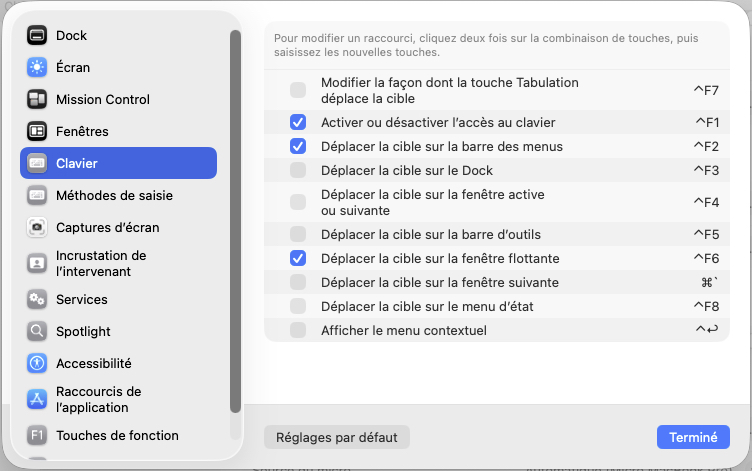Click the ^F5 shortcut for barre d'outils
This screenshot has width=752, height=471.
point(706,235)
